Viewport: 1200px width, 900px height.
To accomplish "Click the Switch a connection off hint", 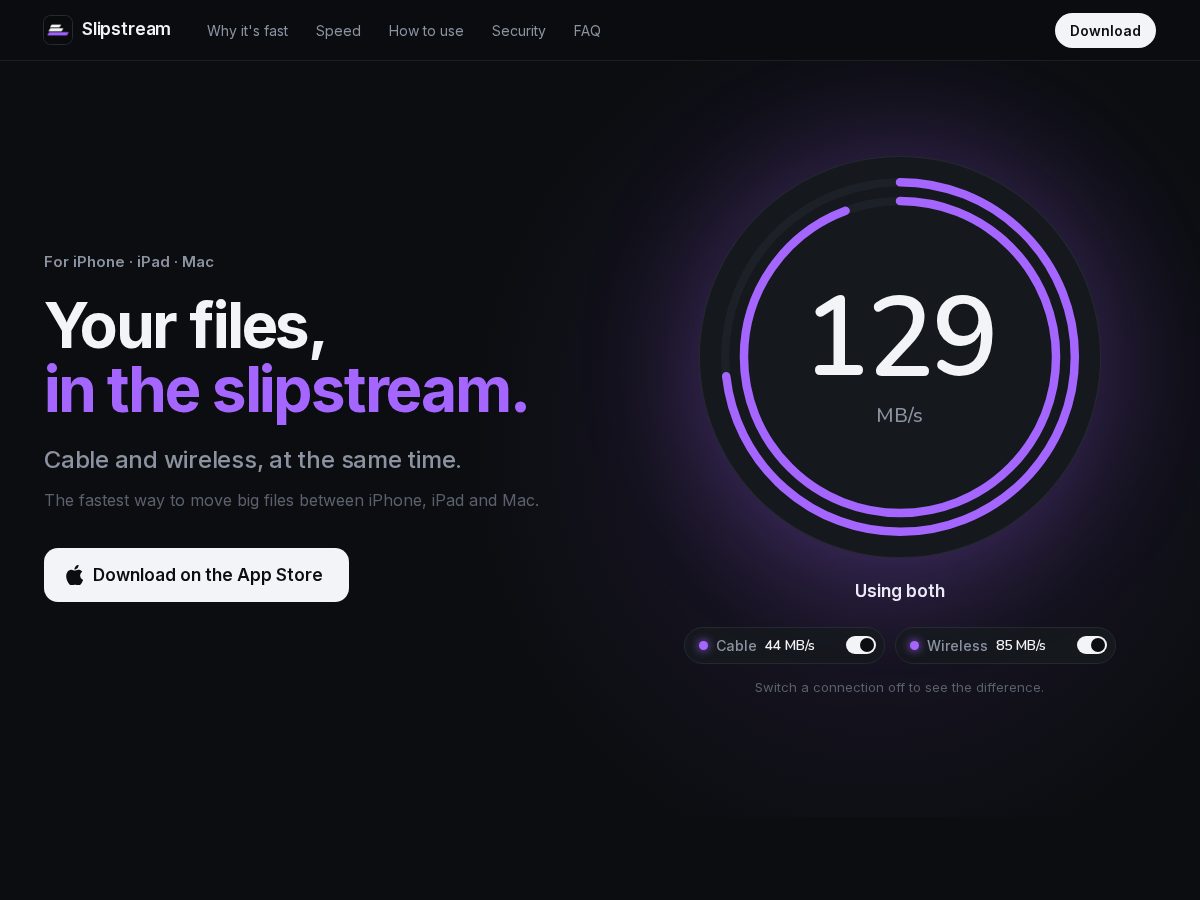I will (x=899, y=688).
